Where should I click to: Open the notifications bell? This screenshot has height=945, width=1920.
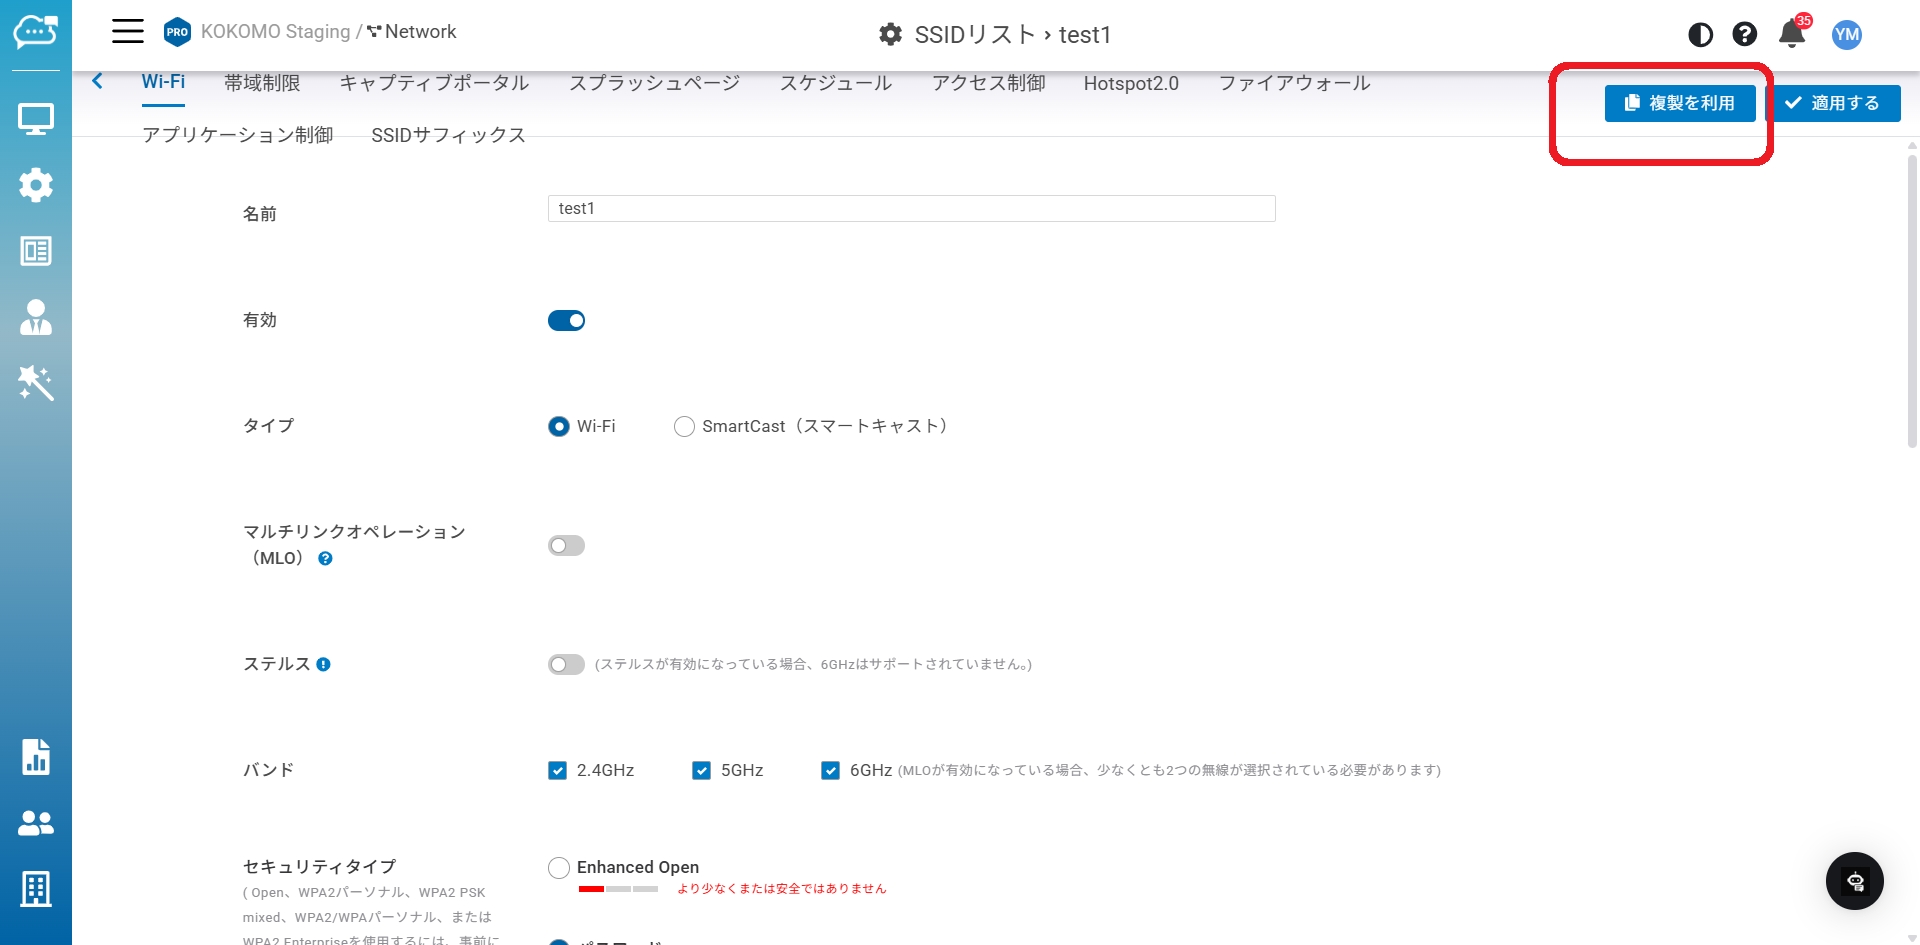(1791, 35)
